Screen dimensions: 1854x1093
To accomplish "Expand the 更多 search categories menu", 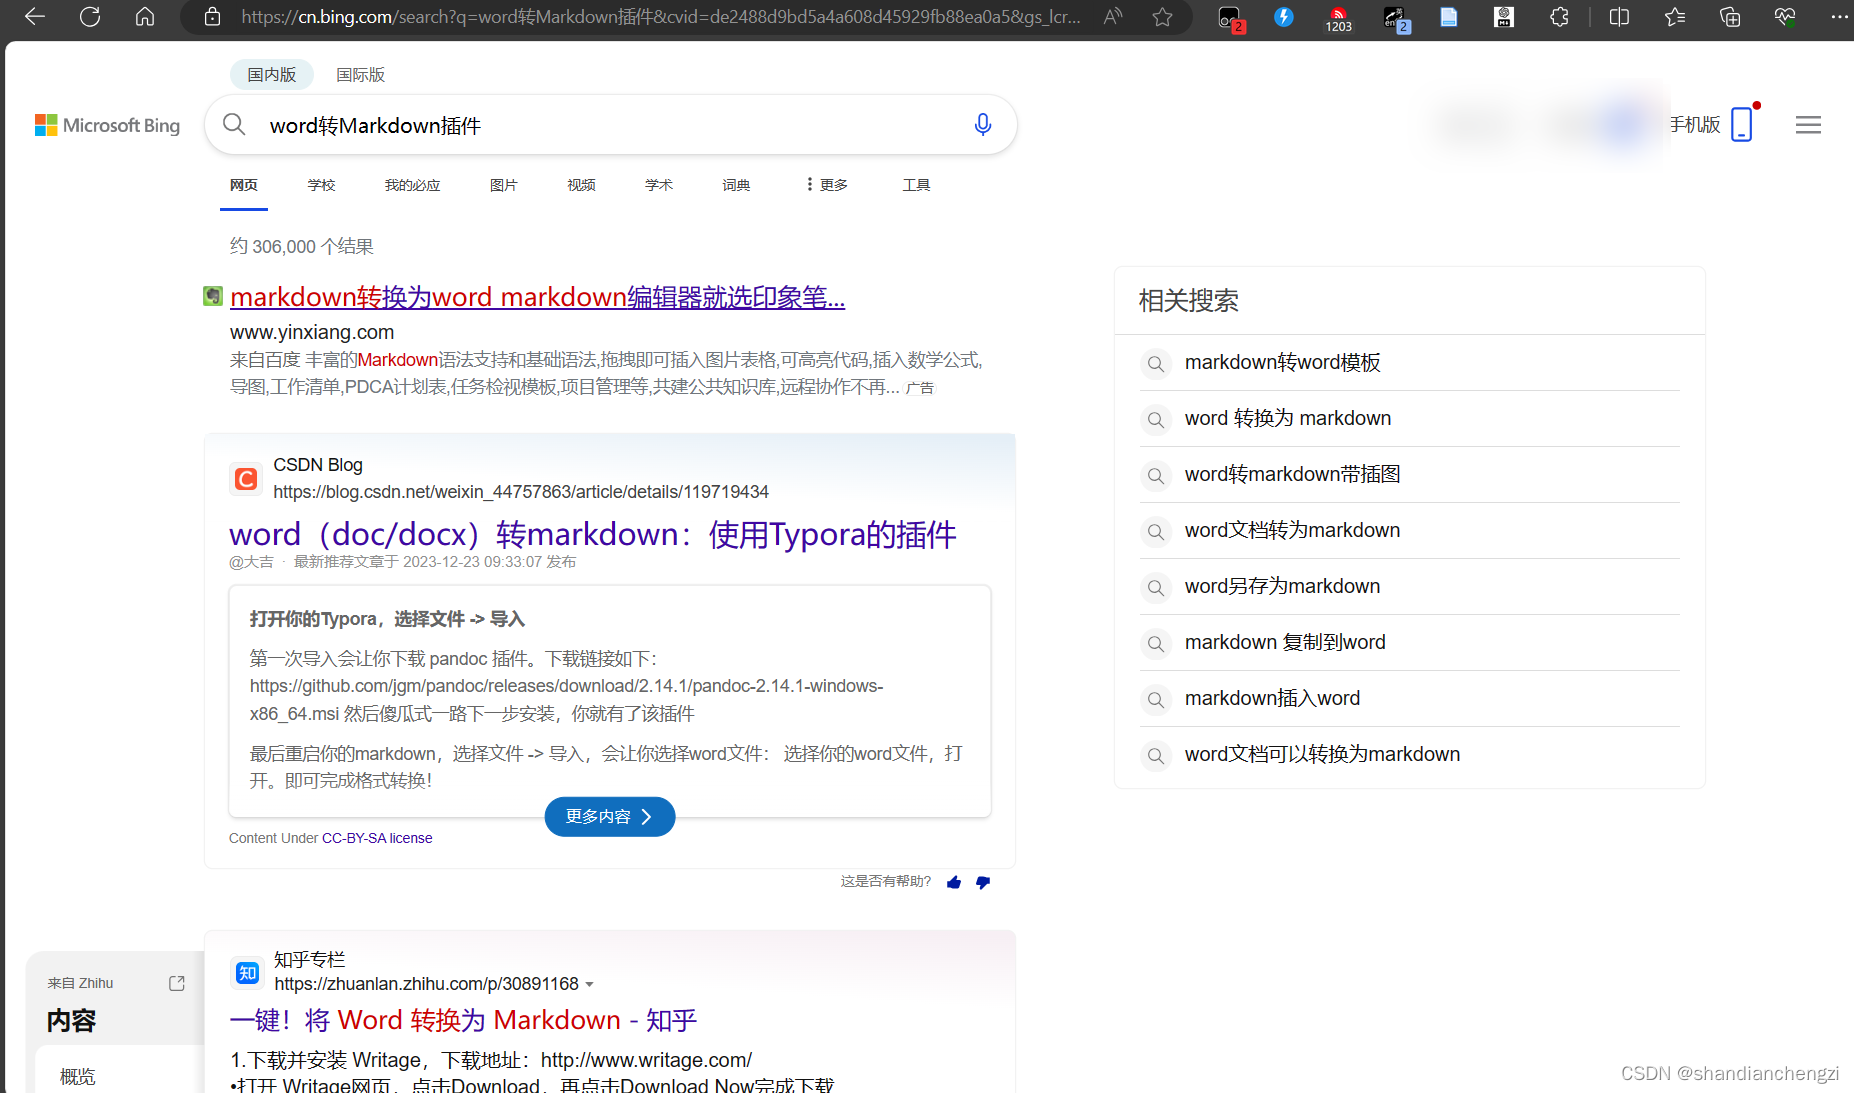I will 827,185.
